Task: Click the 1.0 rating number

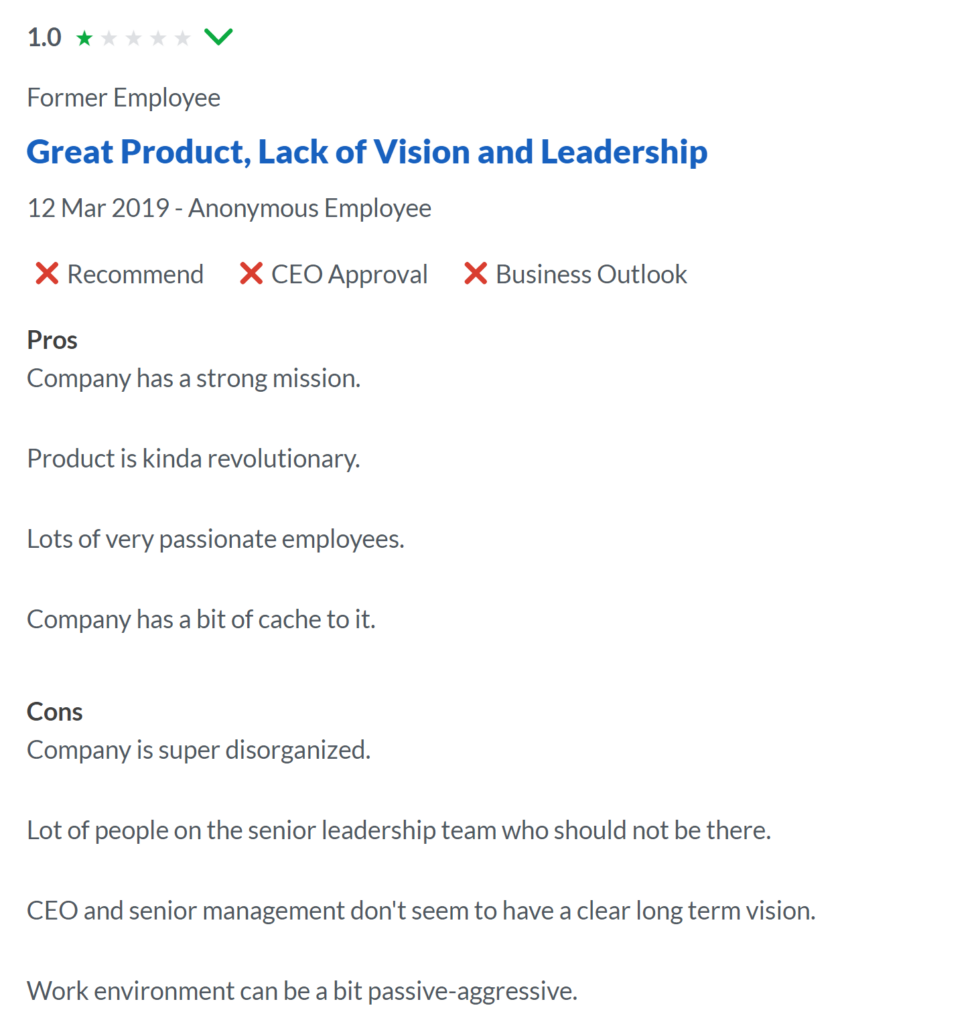Action: tap(44, 38)
